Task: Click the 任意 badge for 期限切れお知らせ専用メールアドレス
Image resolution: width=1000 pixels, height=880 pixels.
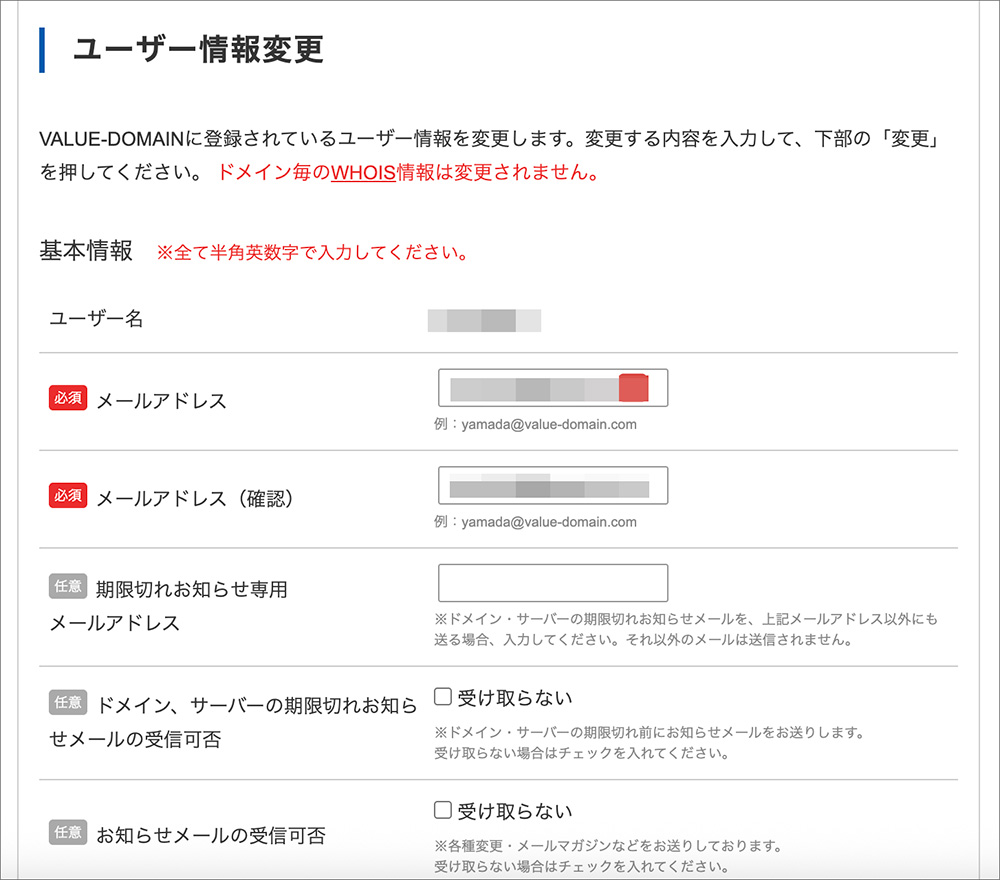Action: [67, 587]
